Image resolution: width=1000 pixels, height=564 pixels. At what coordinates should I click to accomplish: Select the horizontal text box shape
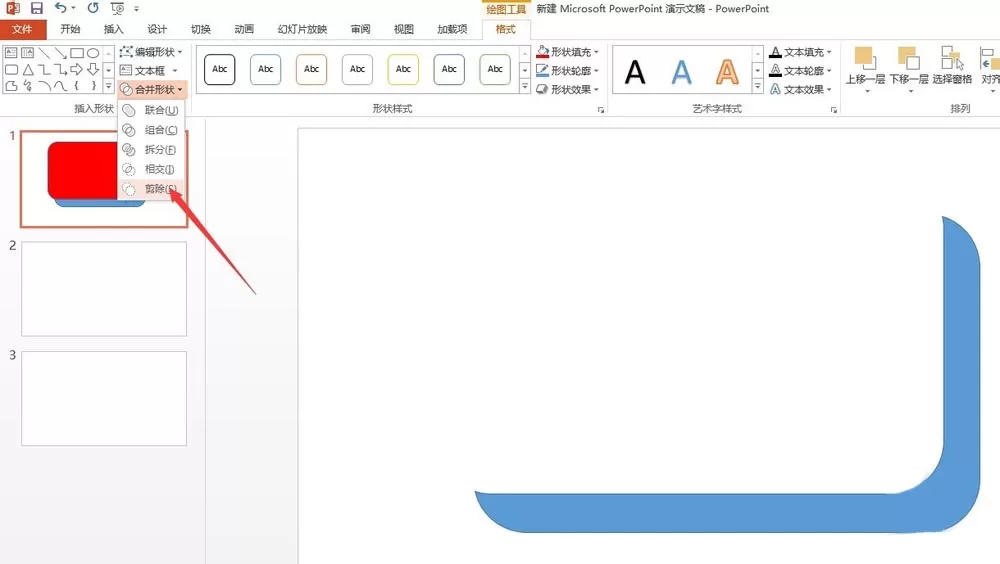click(x=11, y=53)
